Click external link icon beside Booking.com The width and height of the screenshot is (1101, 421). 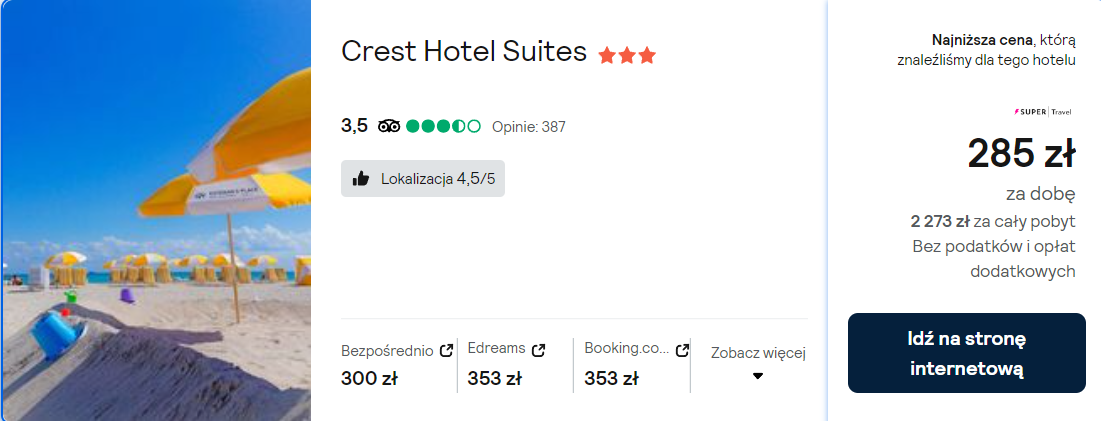click(683, 350)
